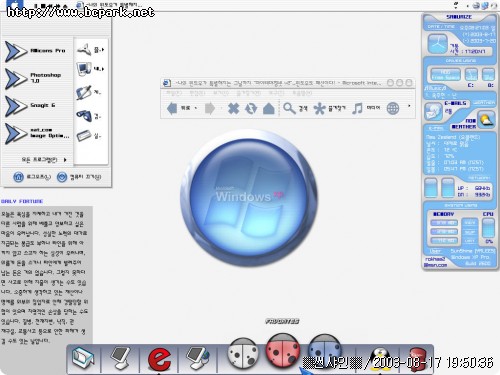
Task: Click the C: drive usage gauge
Action: [471, 75]
